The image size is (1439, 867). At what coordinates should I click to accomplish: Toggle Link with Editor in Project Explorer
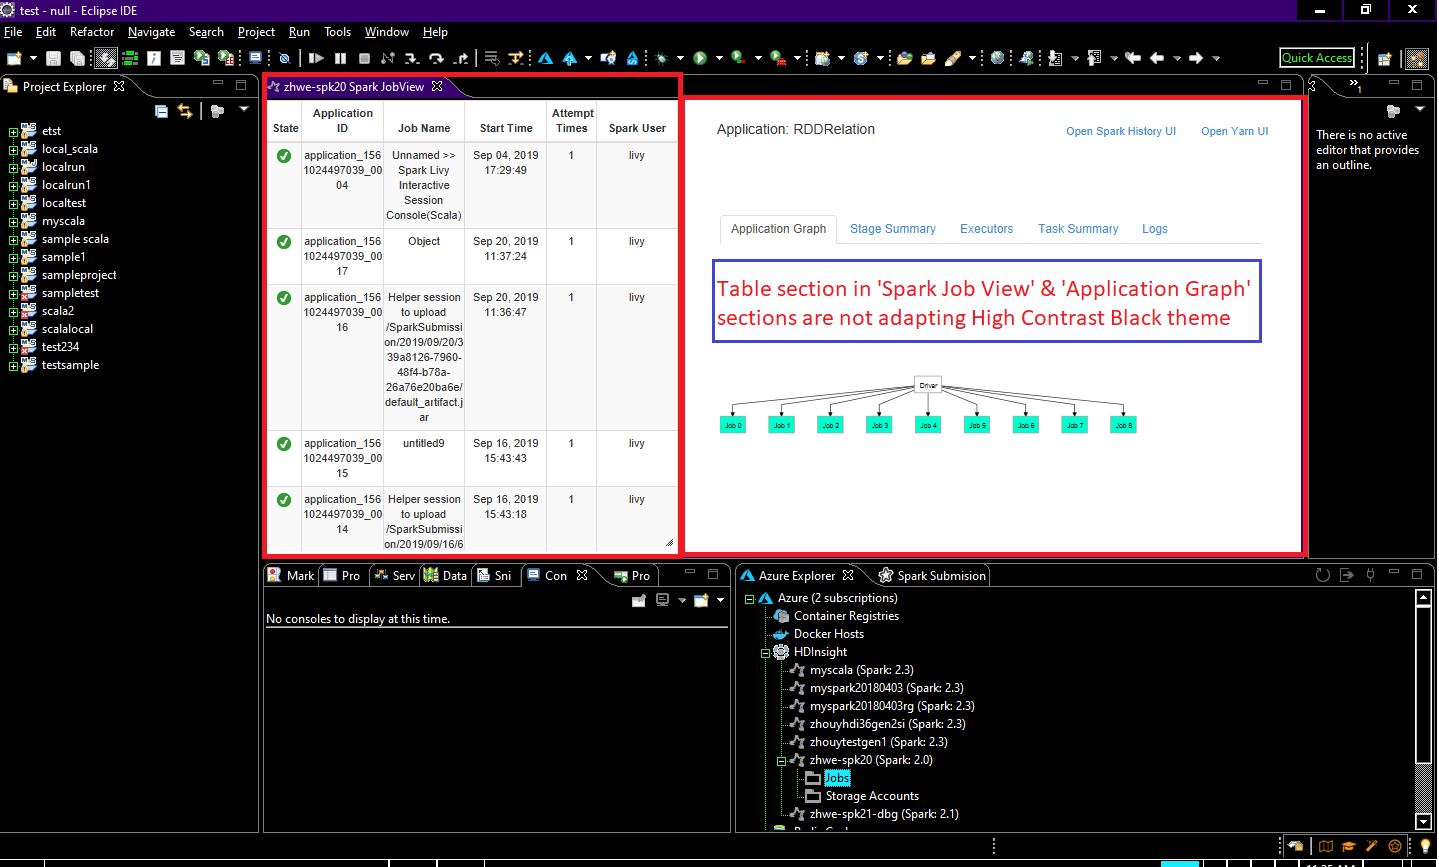186,111
